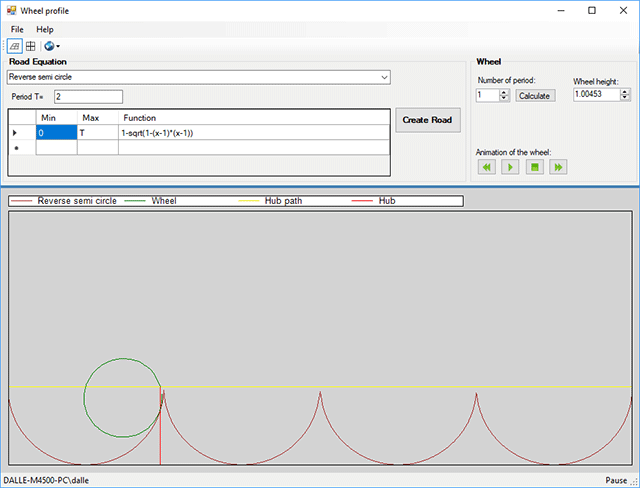Click the Pause status bar text
Image resolution: width=640 pixels, height=488 pixels.
point(616,480)
